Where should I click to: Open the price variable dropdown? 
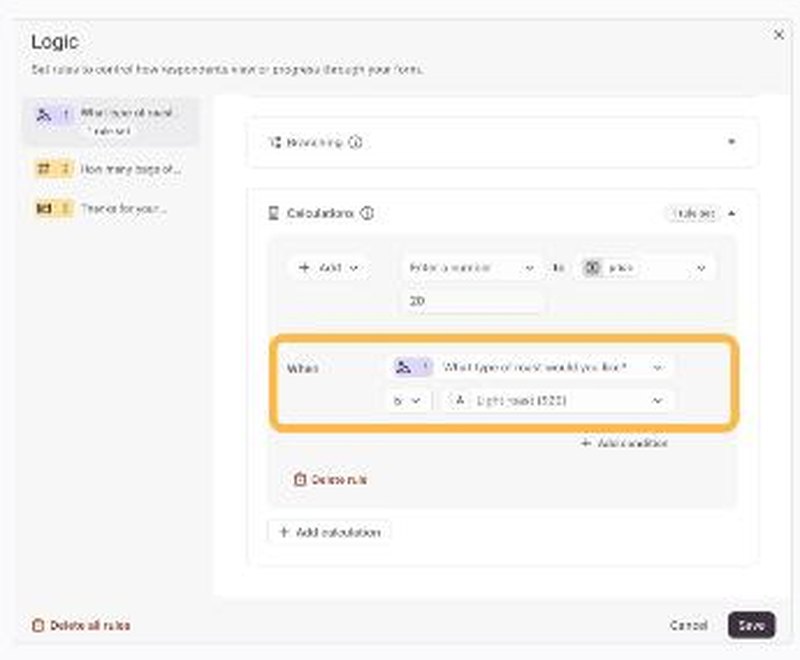(645, 268)
